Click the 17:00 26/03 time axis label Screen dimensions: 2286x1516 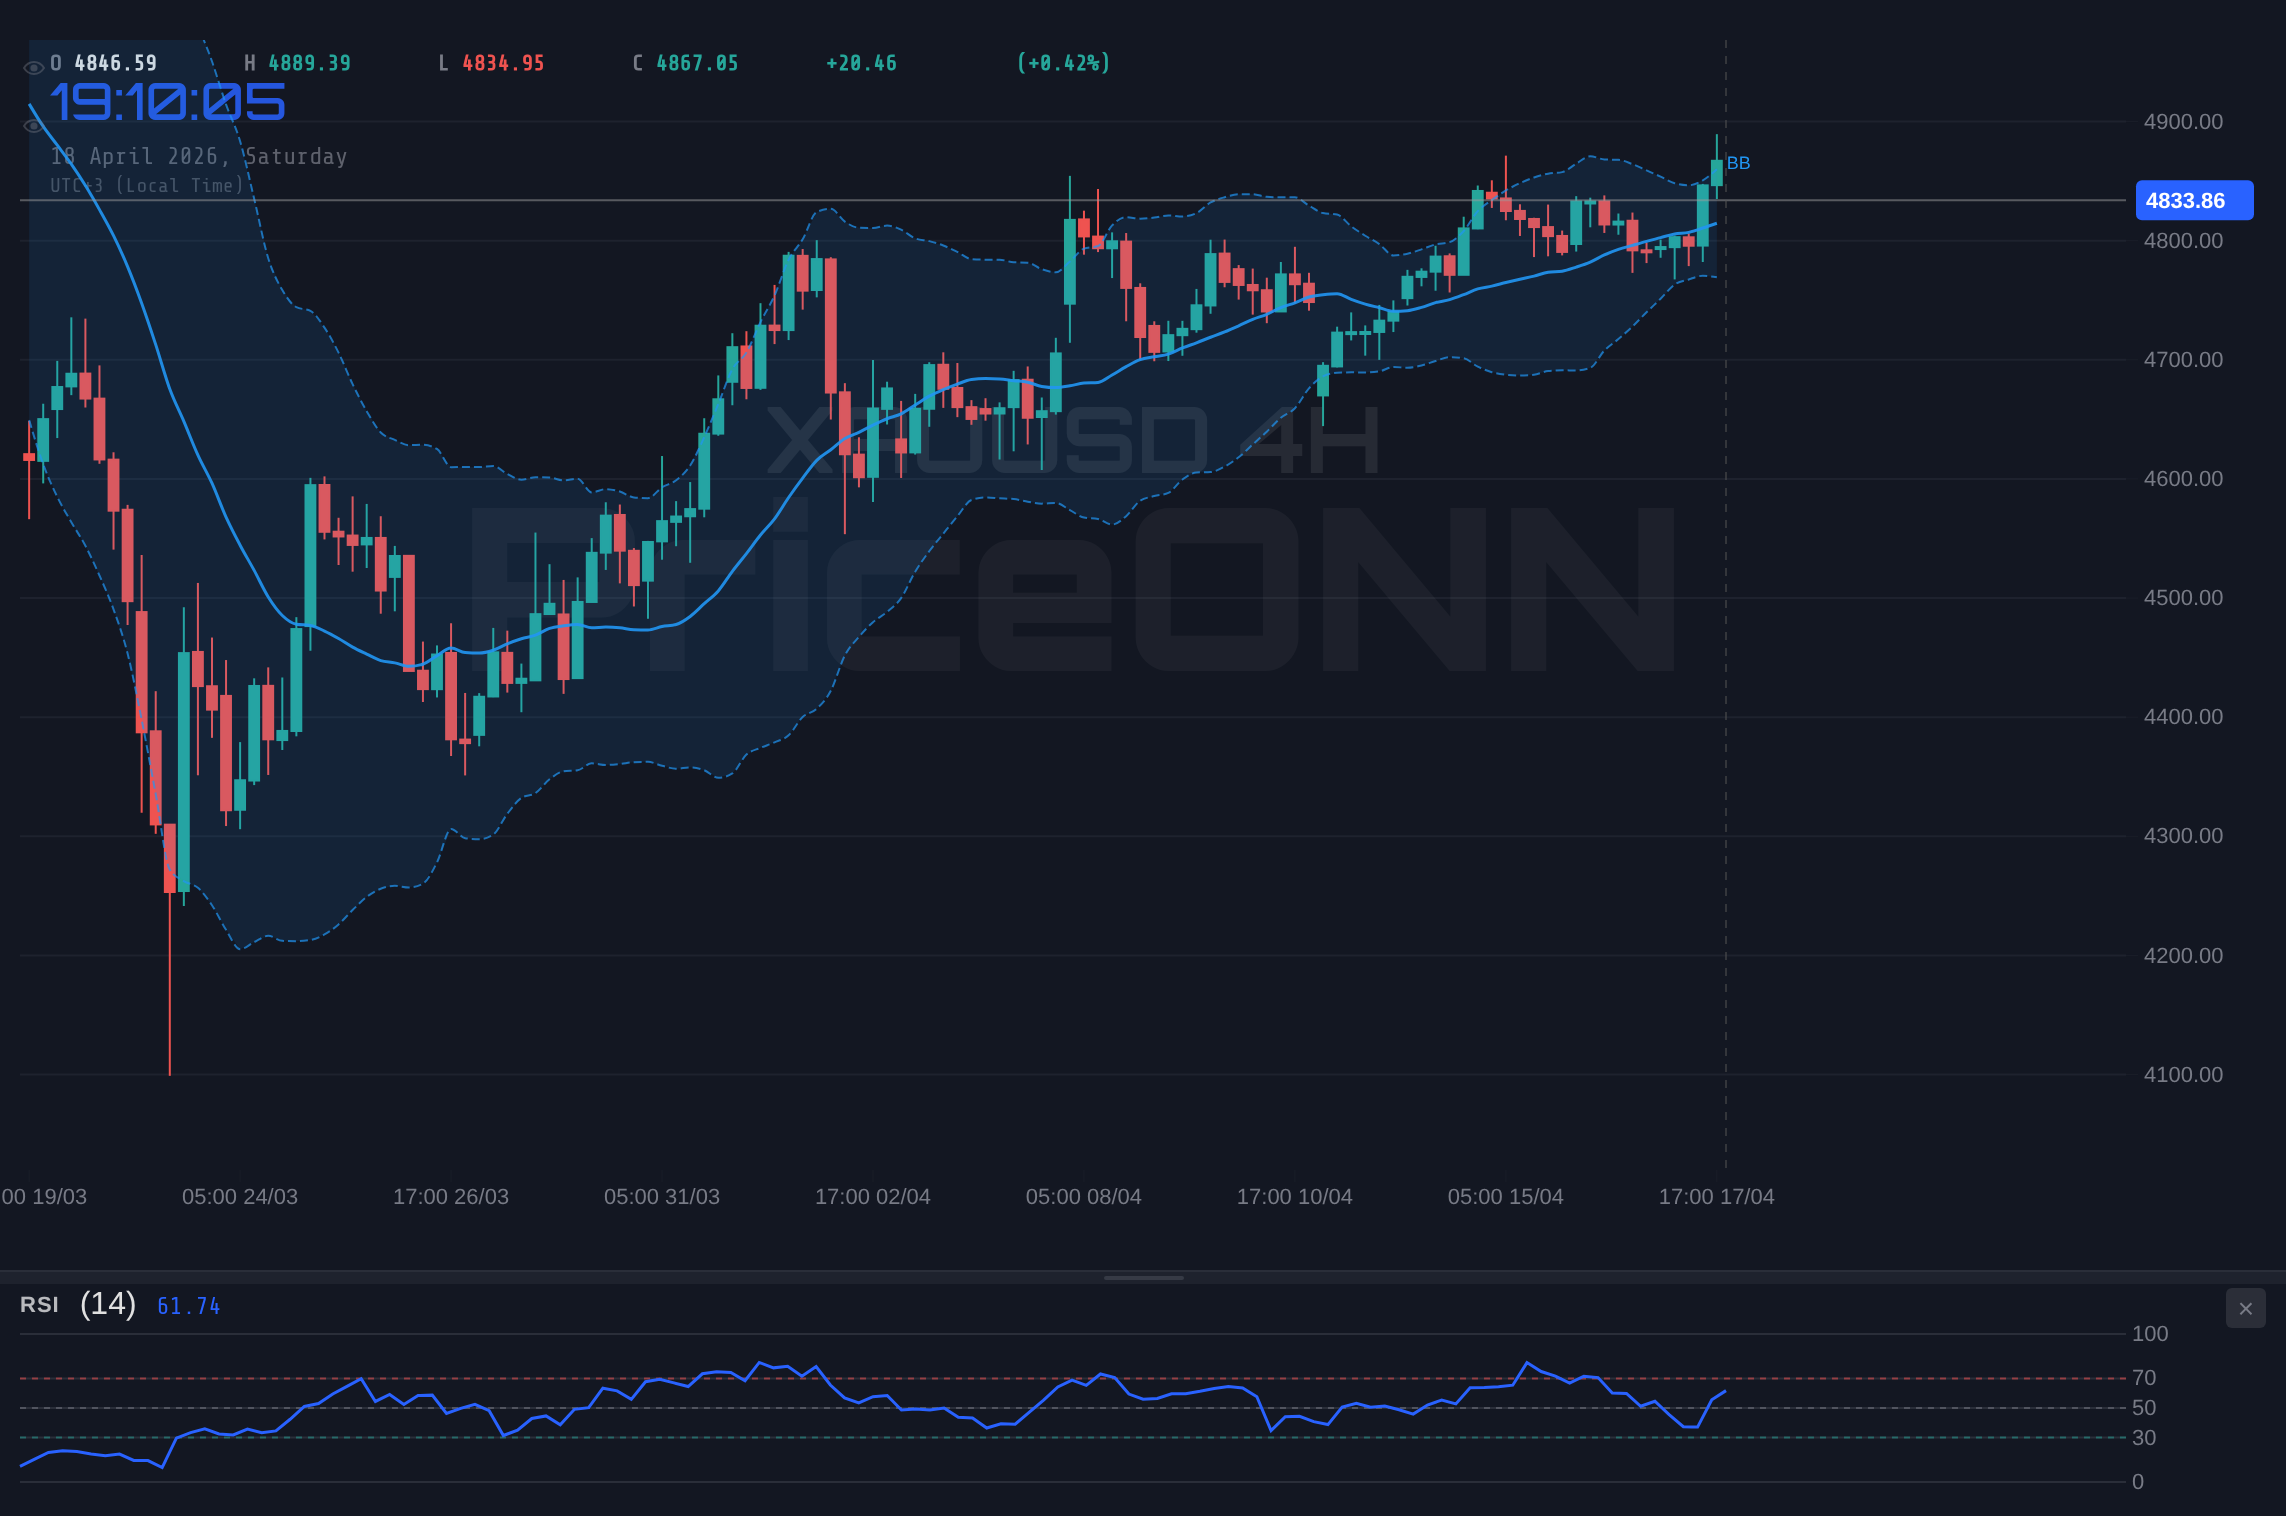pos(451,1197)
